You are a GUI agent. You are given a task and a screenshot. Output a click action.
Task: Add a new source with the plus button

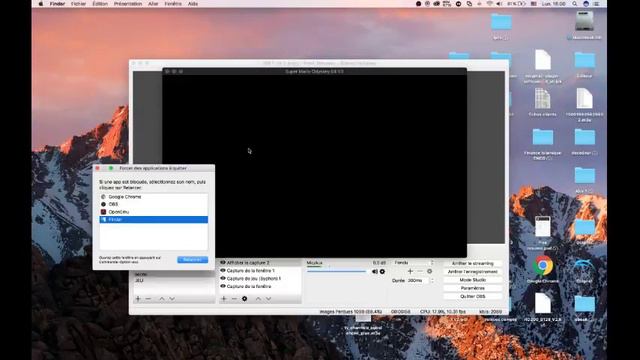pos(224,299)
